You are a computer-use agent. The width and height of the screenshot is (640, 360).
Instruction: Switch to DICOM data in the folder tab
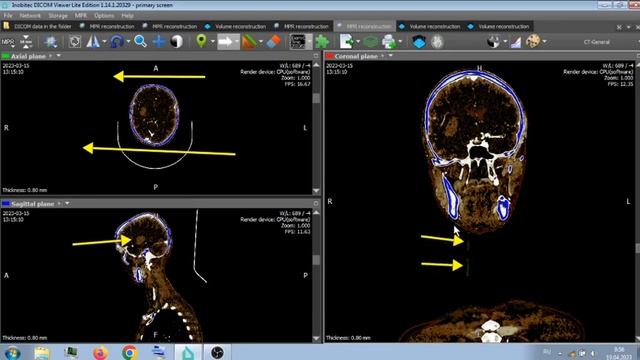pos(38,26)
